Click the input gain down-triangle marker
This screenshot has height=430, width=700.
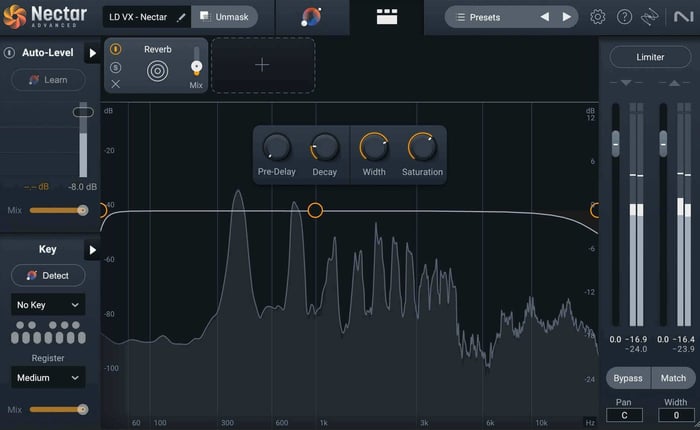coord(626,83)
